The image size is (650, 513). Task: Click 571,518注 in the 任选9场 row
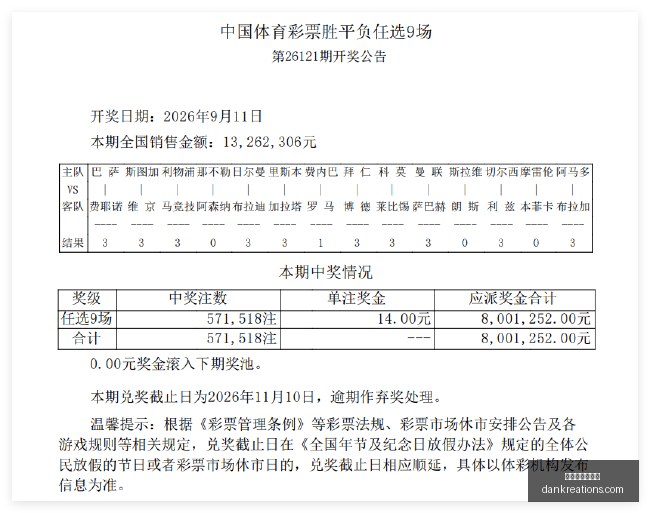point(242,319)
